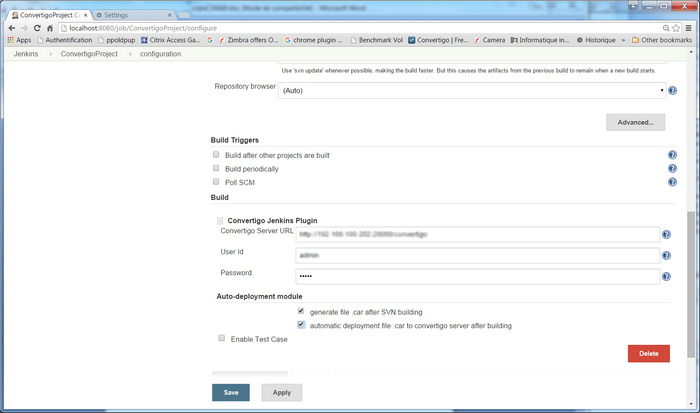Toggle generate file .car after SVN building
The image size is (700, 413).
pyautogui.click(x=301, y=311)
